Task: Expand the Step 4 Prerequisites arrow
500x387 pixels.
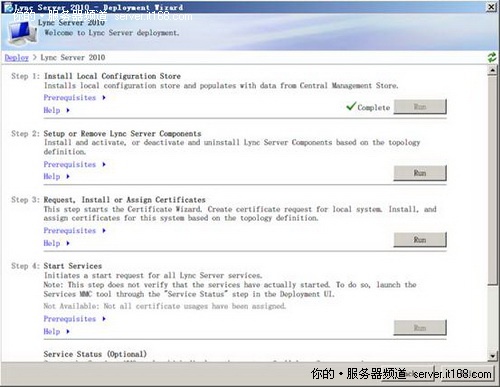Action: coord(104,319)
